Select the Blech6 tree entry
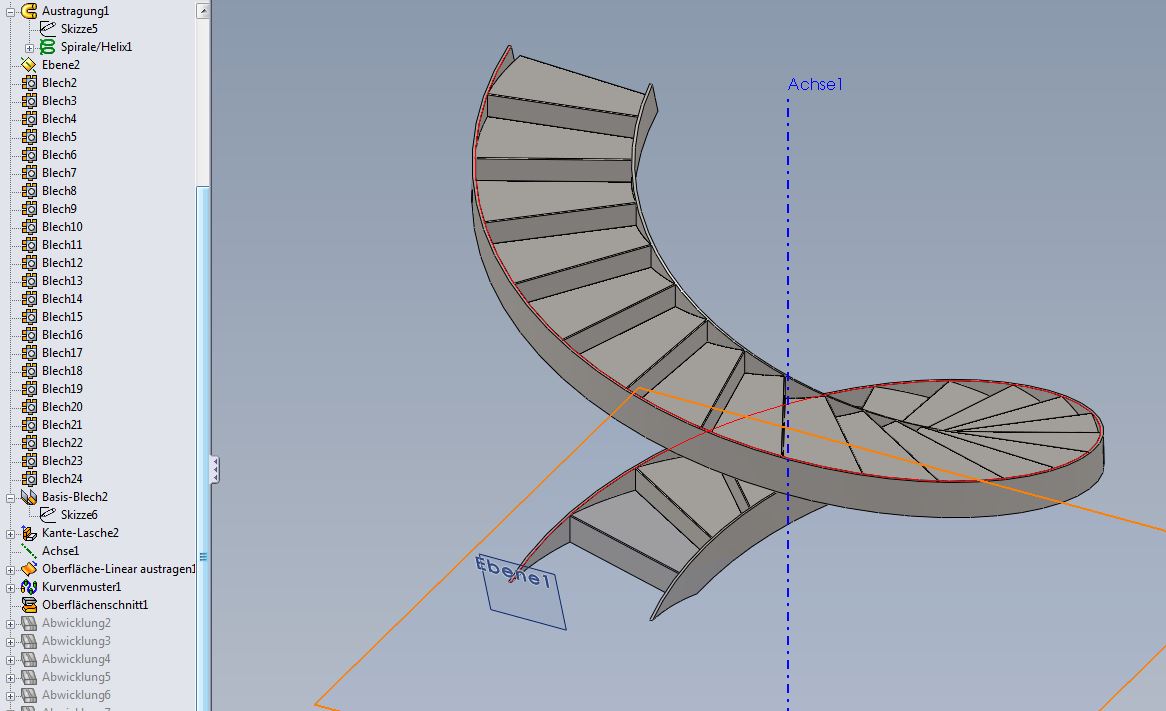 59,155
